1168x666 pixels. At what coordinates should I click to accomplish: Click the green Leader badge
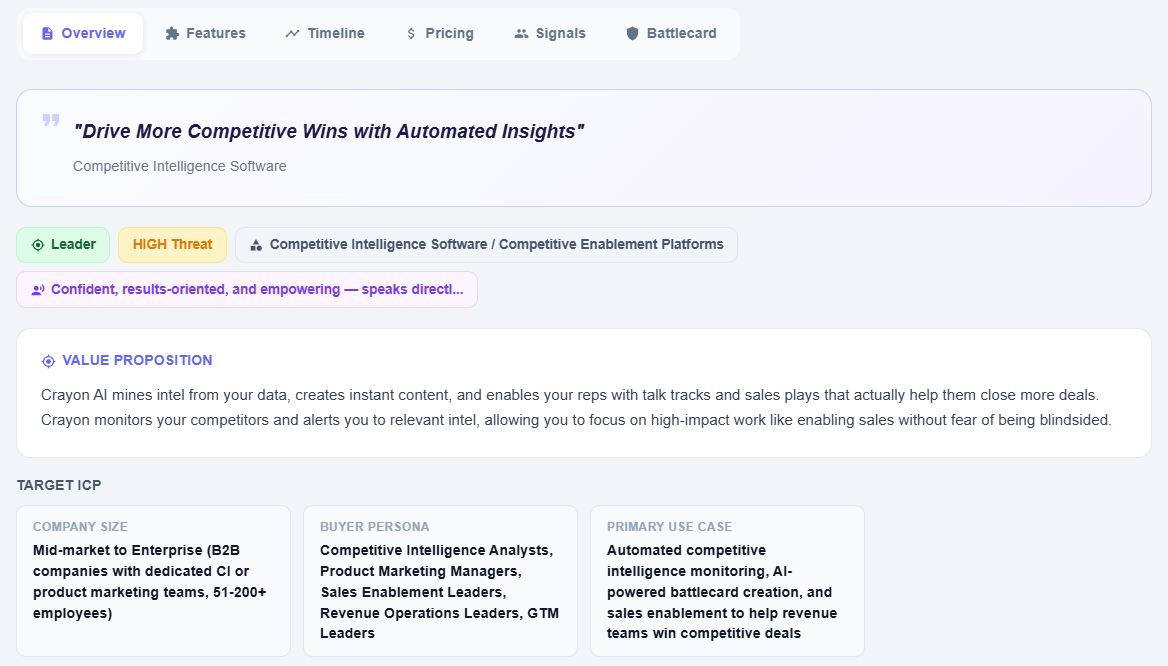click(x=63, y=245)
